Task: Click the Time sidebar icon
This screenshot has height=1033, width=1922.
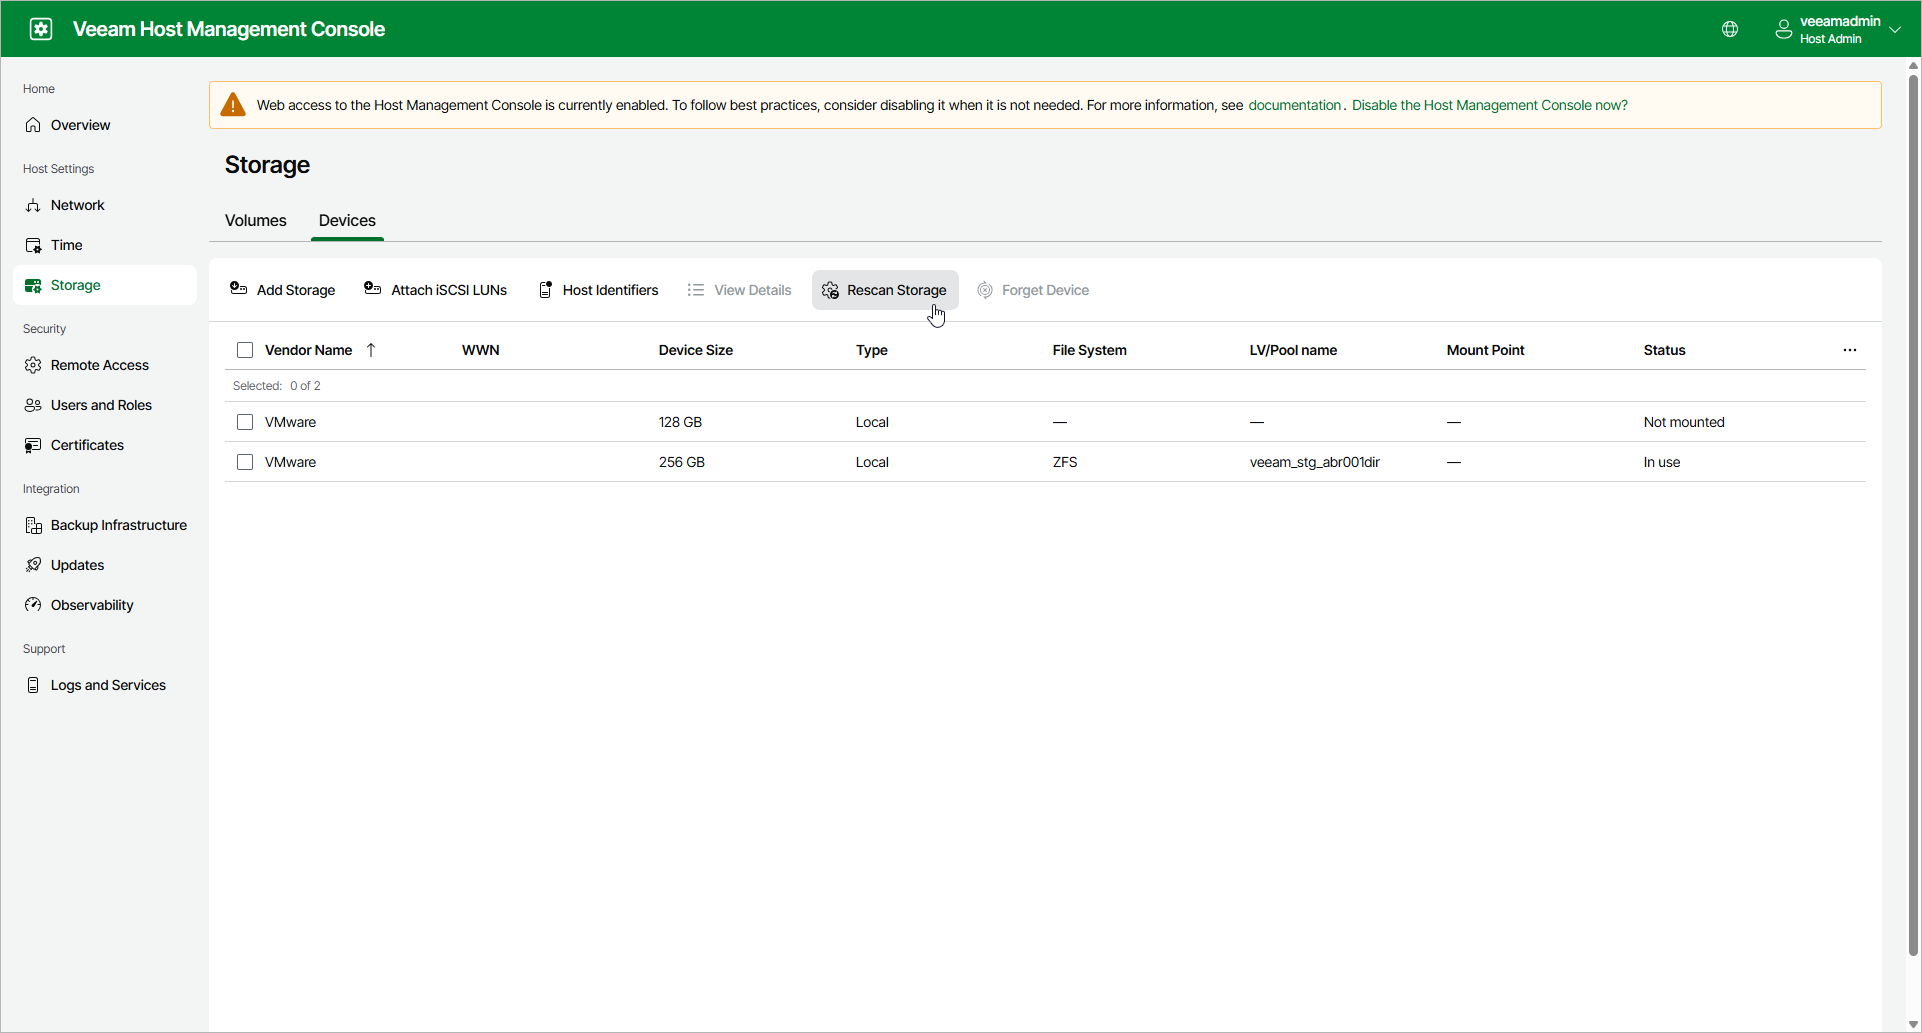Action: [x=33, y=245]
